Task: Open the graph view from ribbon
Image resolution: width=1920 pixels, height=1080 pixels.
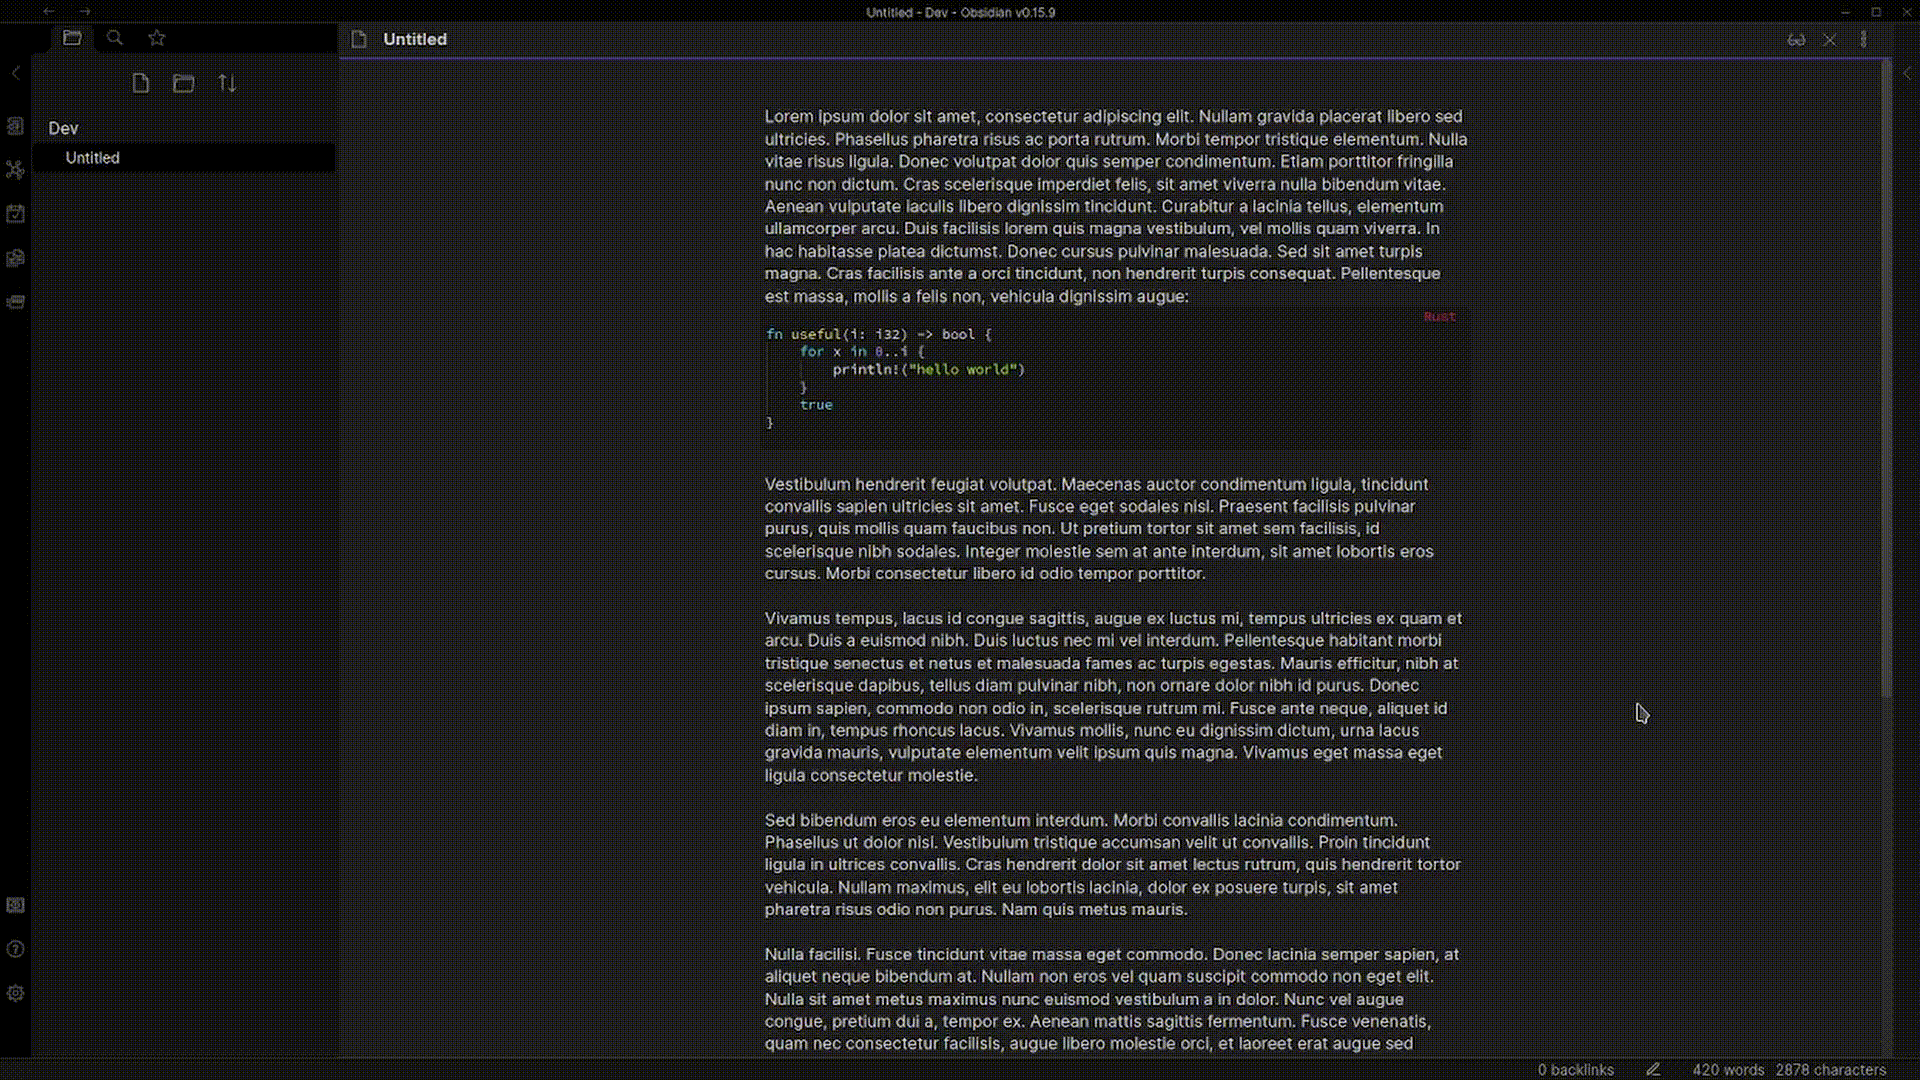Action: click(15, 170)
